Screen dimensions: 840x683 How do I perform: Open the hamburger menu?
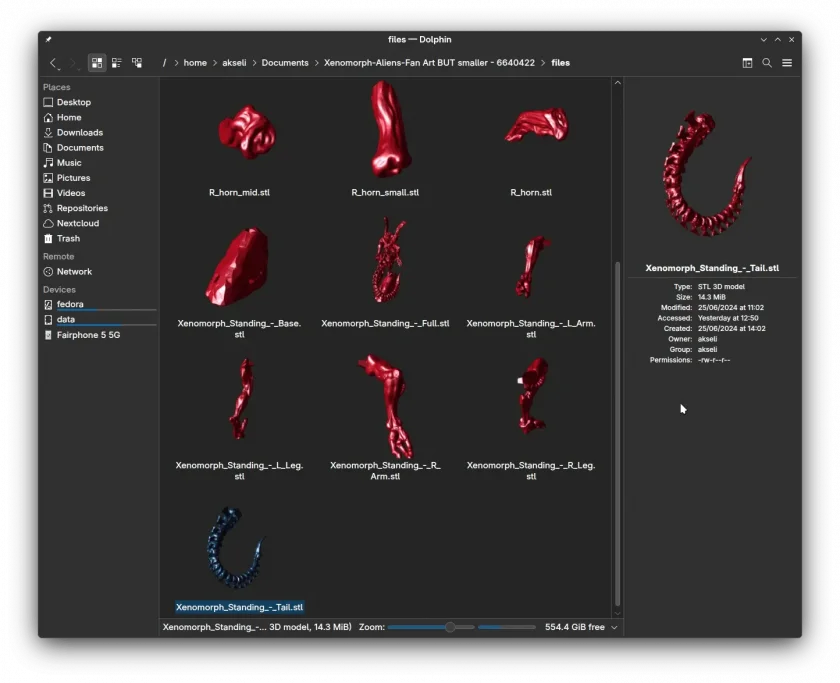click(787, 63)
